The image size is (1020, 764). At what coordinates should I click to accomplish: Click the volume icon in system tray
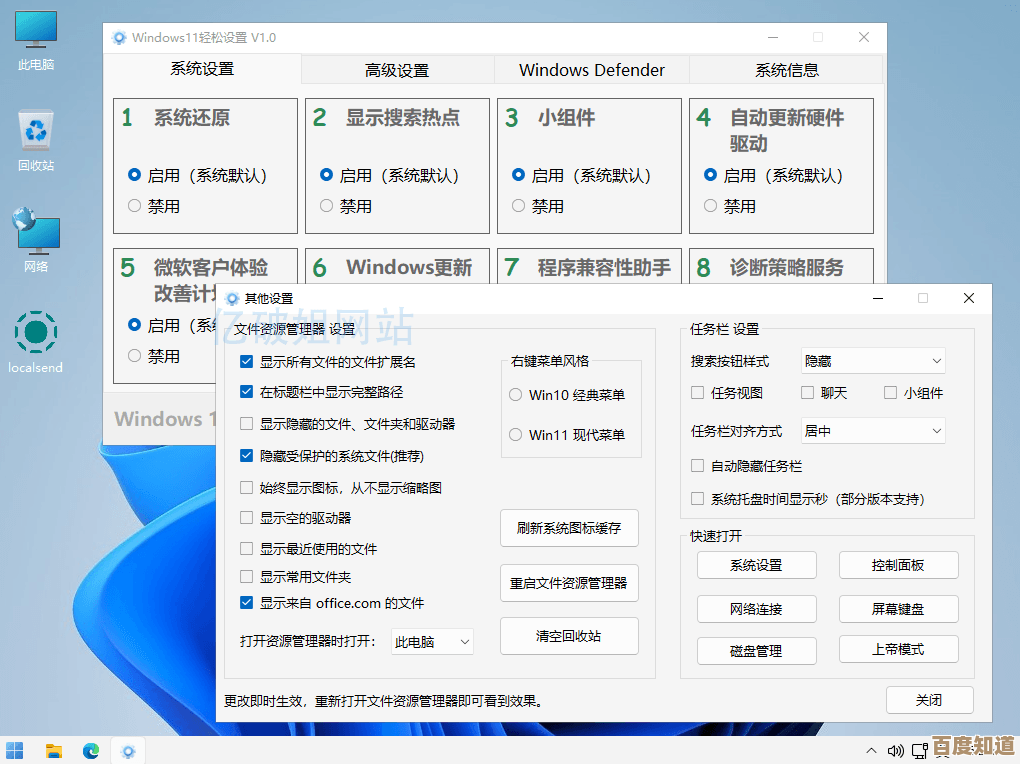tap(897, 750)
